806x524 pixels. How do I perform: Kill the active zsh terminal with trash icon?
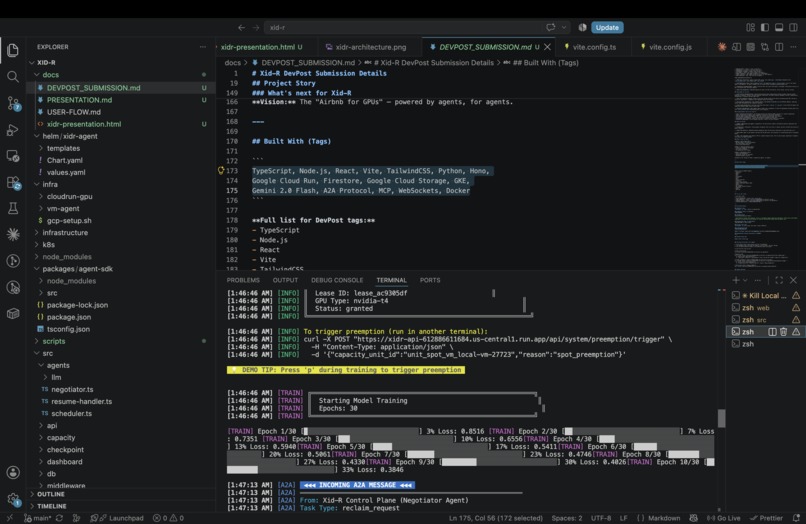tap(783, 332)
